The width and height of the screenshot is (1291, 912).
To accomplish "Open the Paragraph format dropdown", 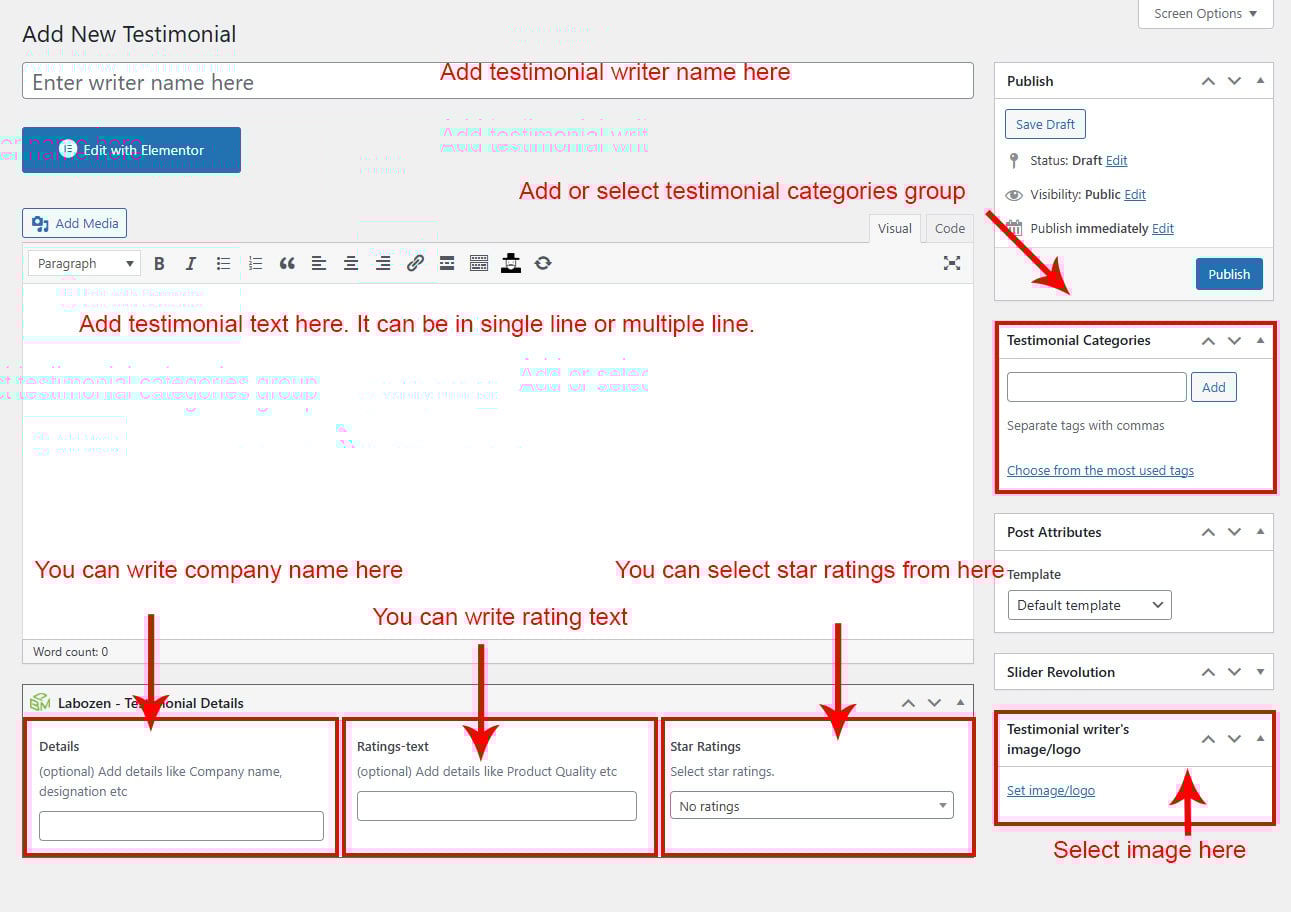I will click(84, 263).
